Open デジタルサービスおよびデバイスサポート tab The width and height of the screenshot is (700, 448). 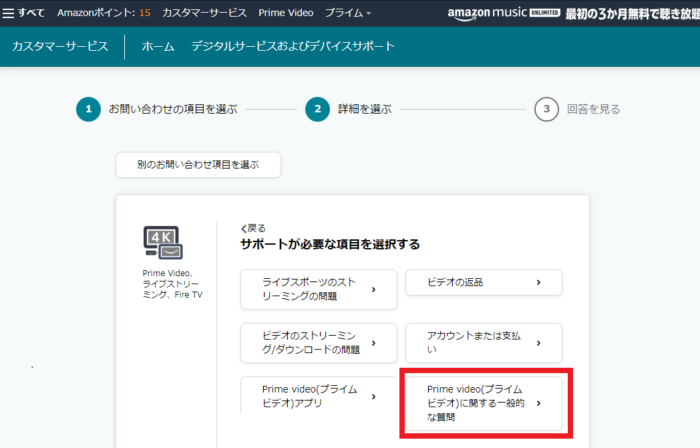pyautogui.click(x=293, y=46)
